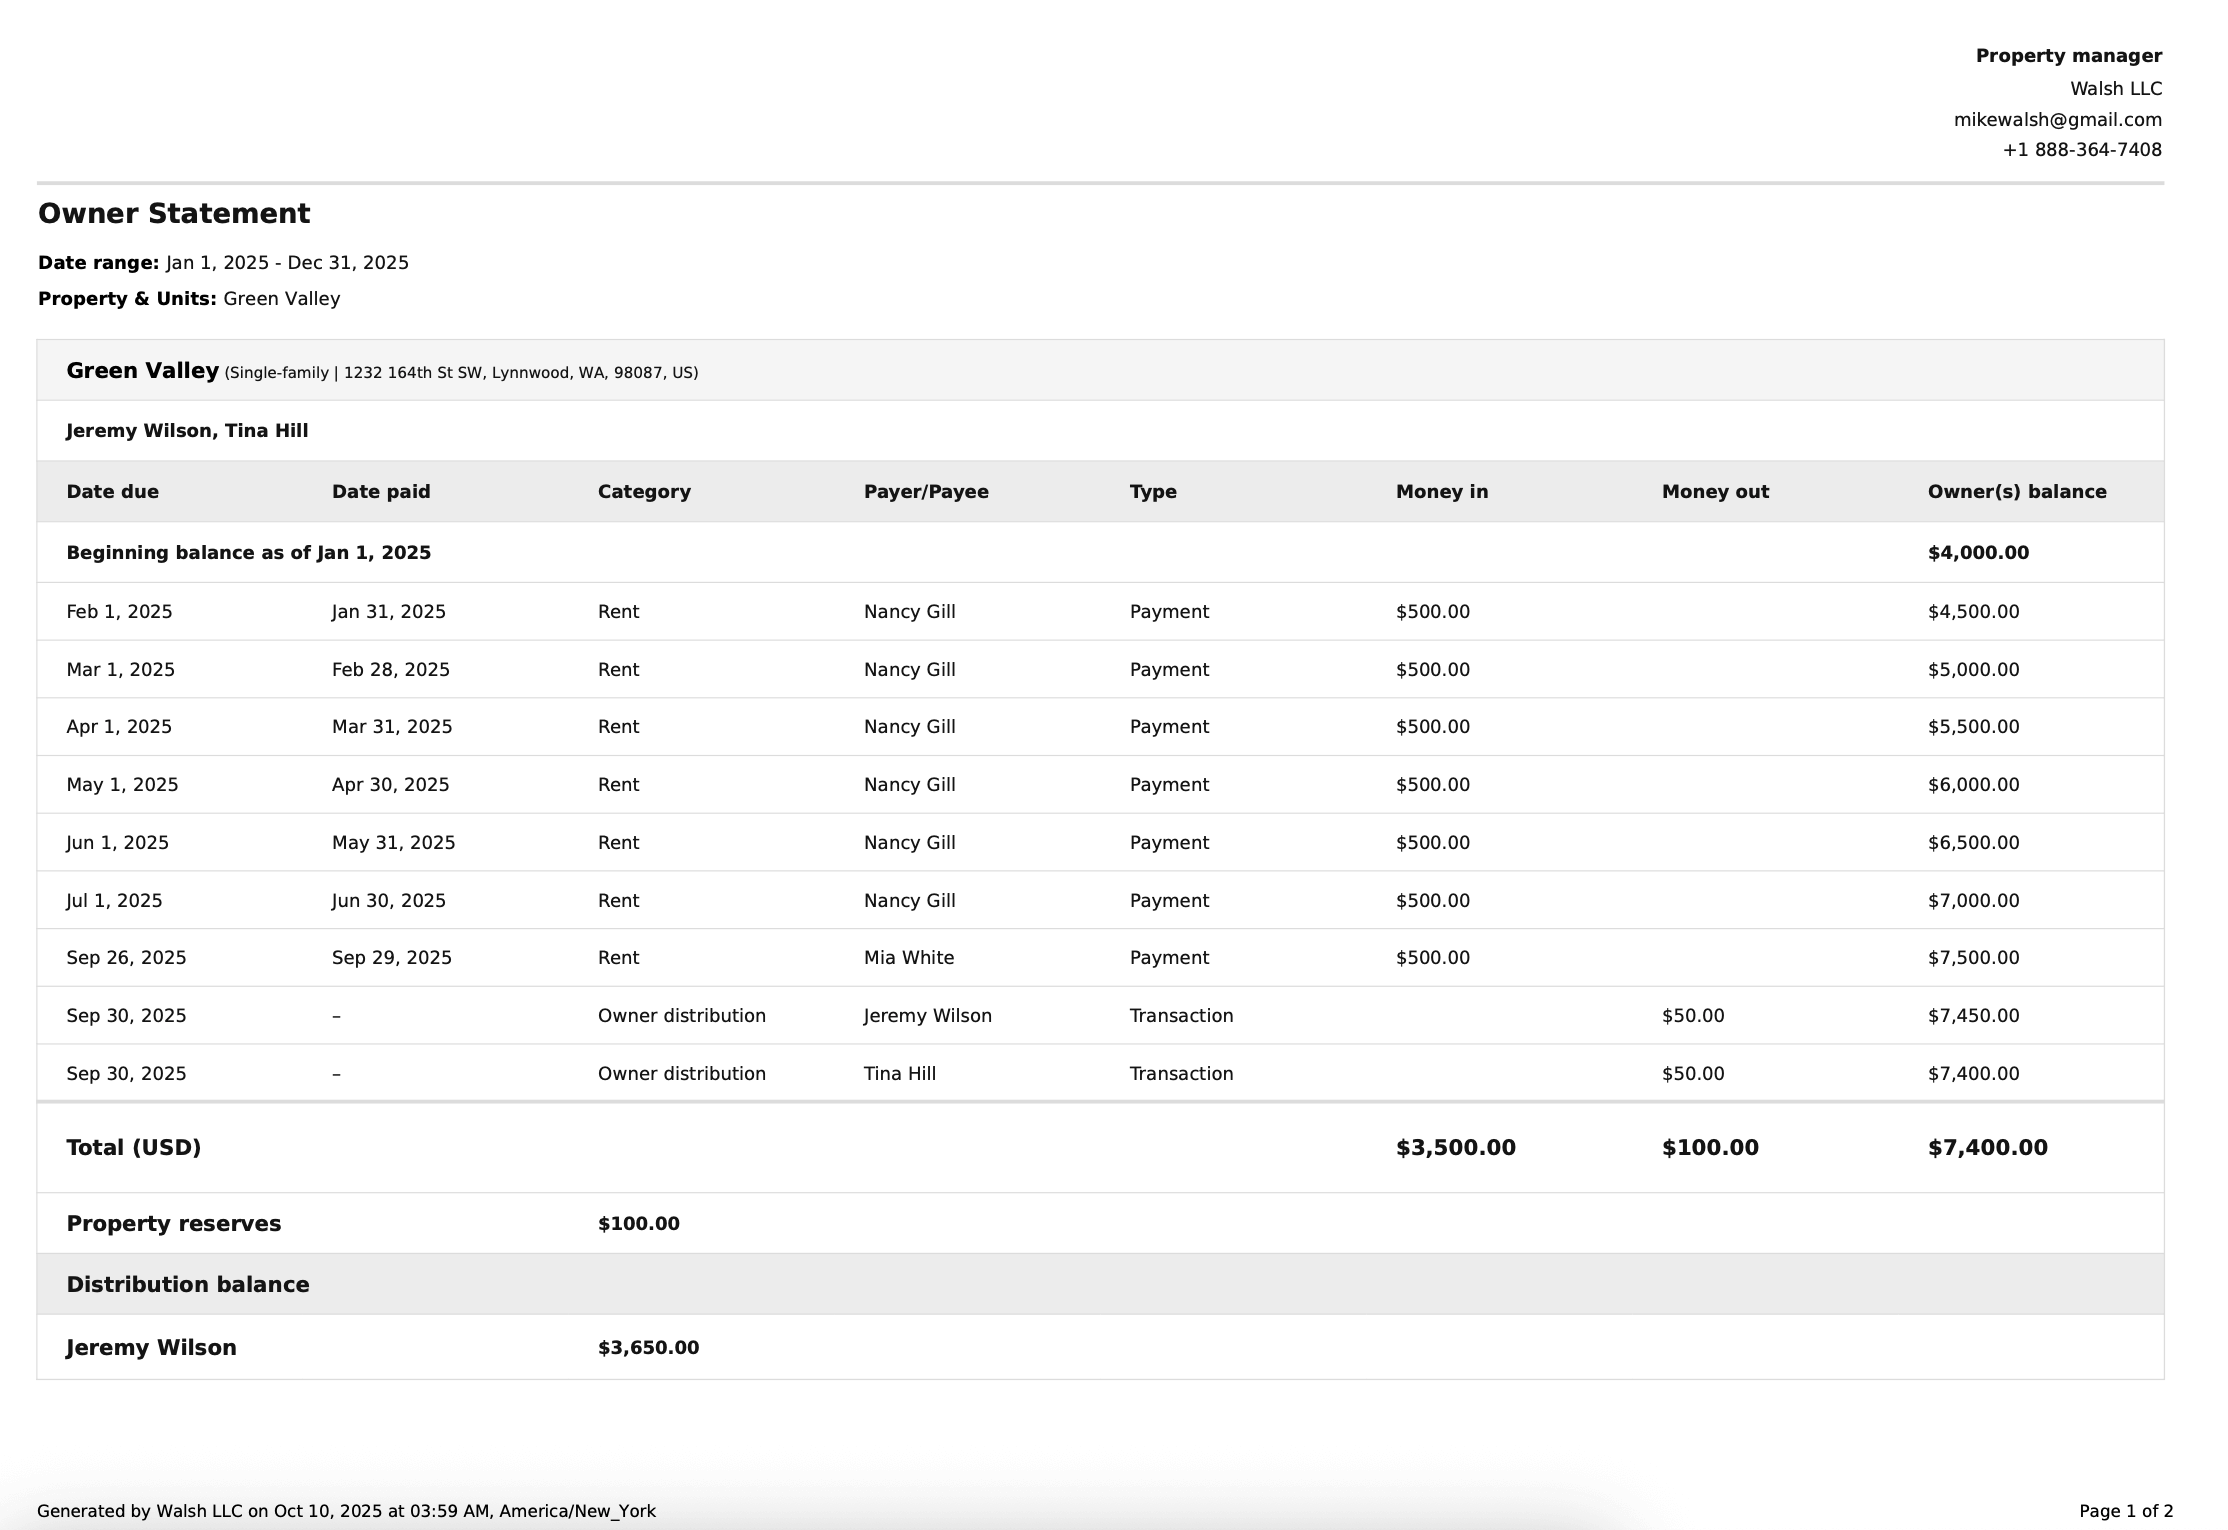Click the $7,450.00 balance for Jeremy Wilson distribution
Viewport: 2228px width, 1530px height.
pos(1972,1016)
